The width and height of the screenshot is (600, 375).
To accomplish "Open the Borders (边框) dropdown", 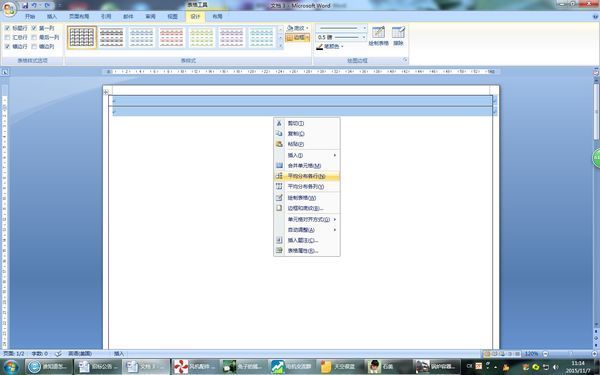I will [297, 38].
